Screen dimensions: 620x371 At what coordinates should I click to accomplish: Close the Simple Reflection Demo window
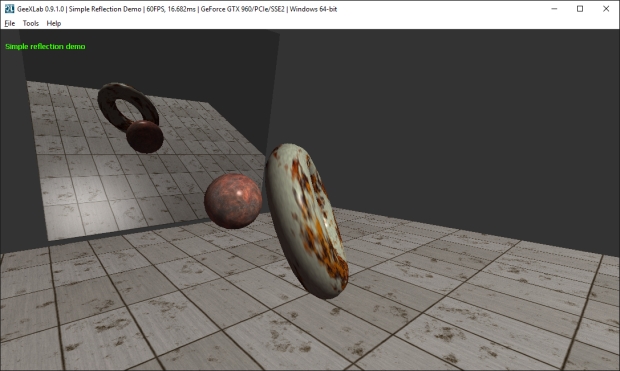tap(606, 9)
